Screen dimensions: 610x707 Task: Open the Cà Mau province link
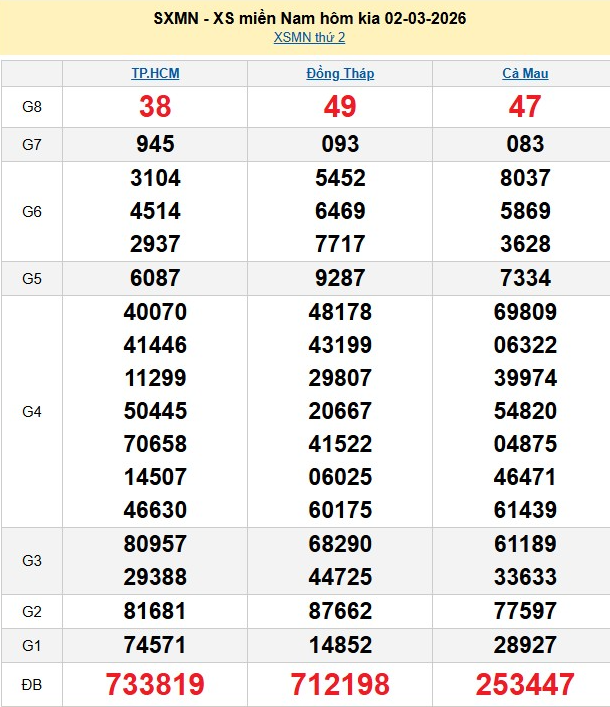click(x=525, y=73)
